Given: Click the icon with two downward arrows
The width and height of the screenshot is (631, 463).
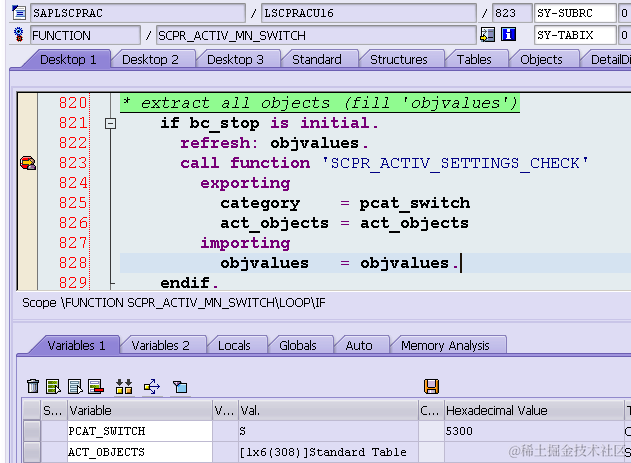Looking at the screenshot, I should tap(124, 386).
